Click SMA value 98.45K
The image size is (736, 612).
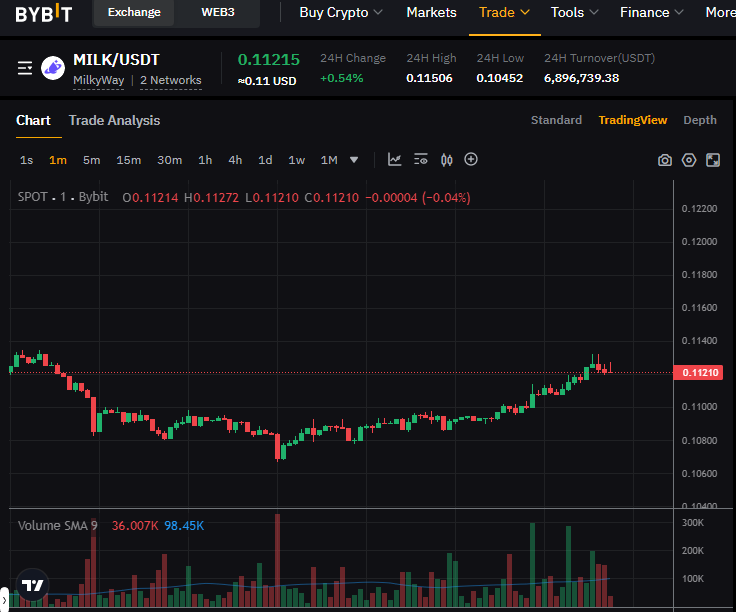[184, 526]
